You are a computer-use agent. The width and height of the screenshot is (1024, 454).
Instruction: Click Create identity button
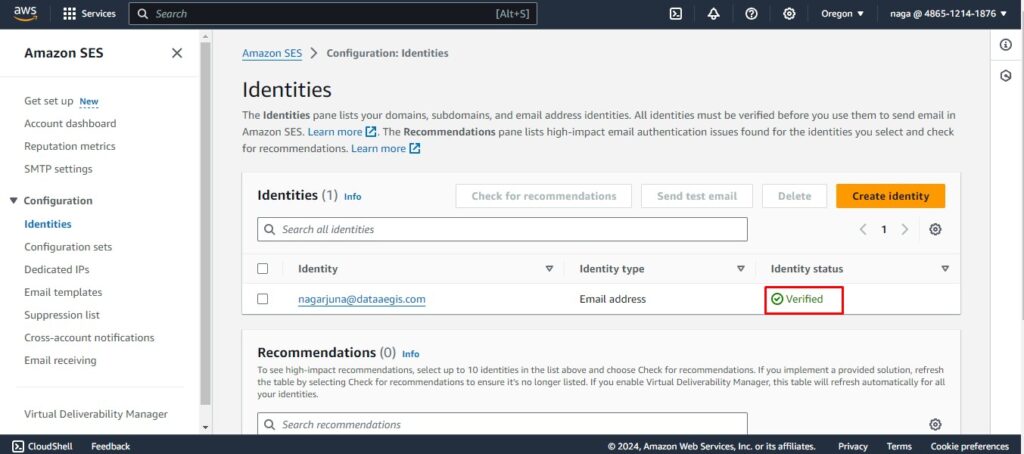(x=890, y=196)
